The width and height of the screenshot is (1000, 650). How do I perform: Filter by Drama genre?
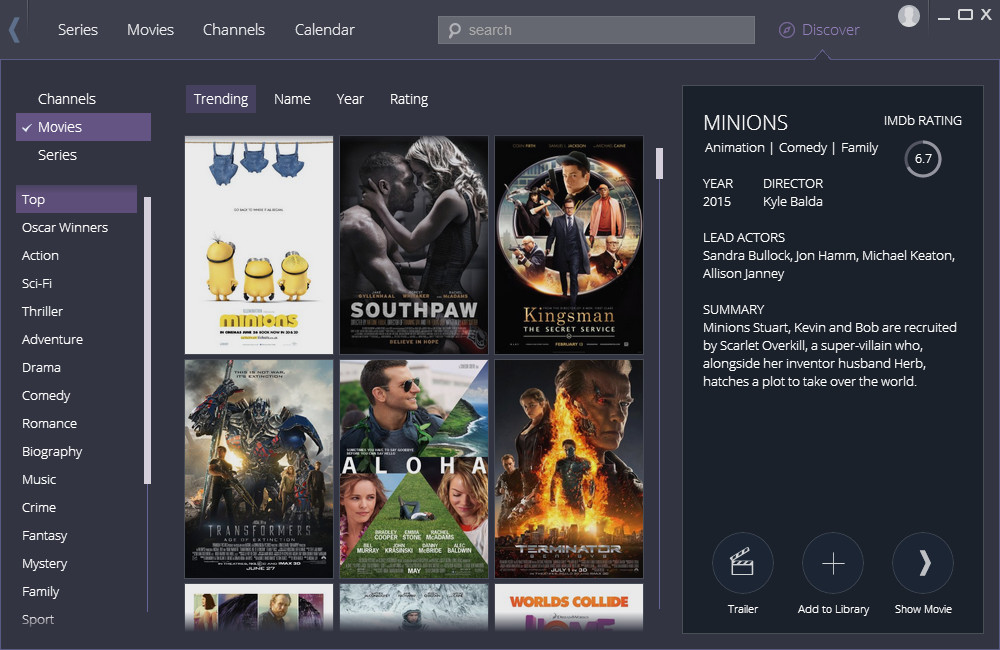[41, 367]
